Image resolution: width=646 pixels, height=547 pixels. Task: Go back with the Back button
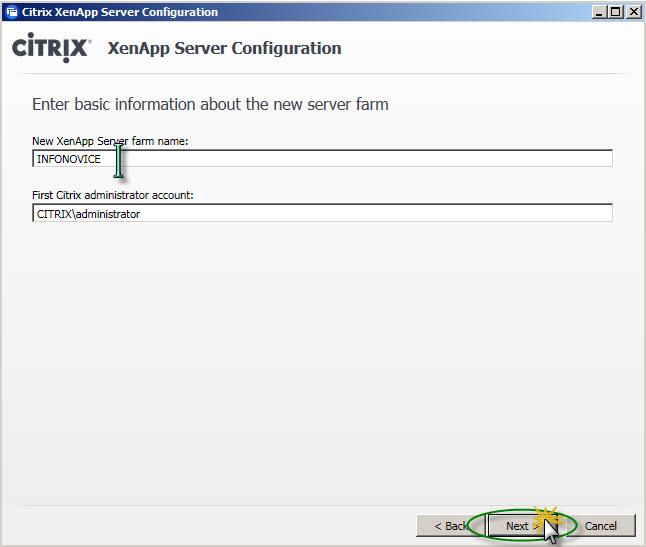tap(450, 526)
